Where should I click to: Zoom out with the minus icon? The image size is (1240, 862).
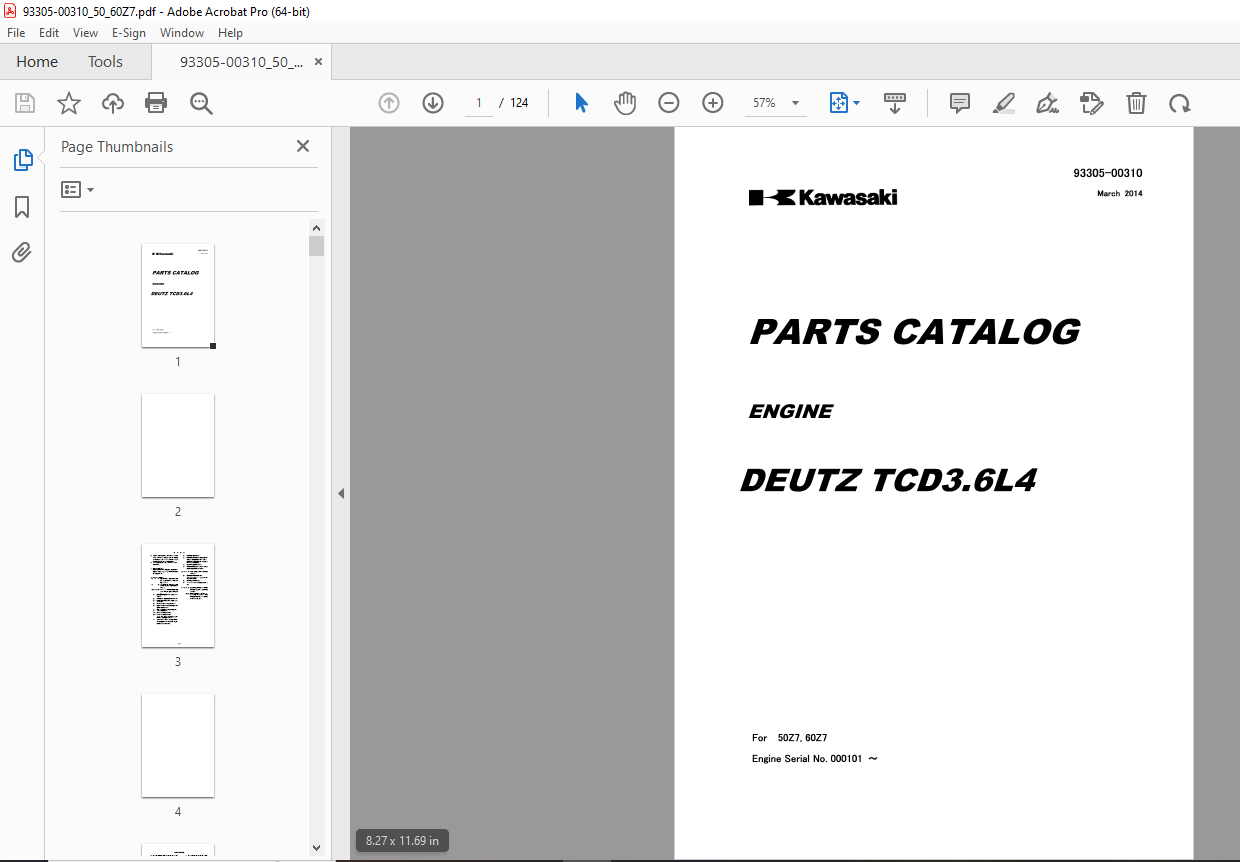click(x=669, y=103)
